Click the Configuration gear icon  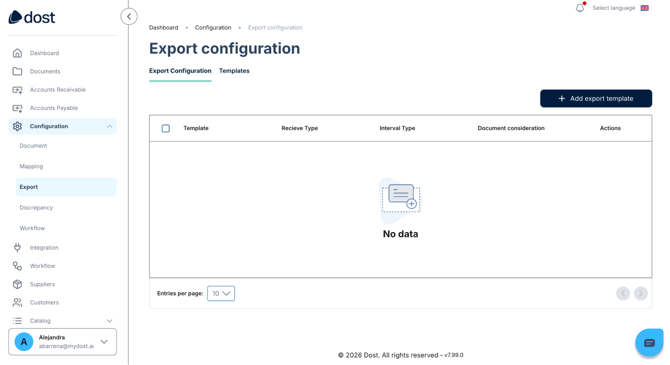(x=17, y=127)
